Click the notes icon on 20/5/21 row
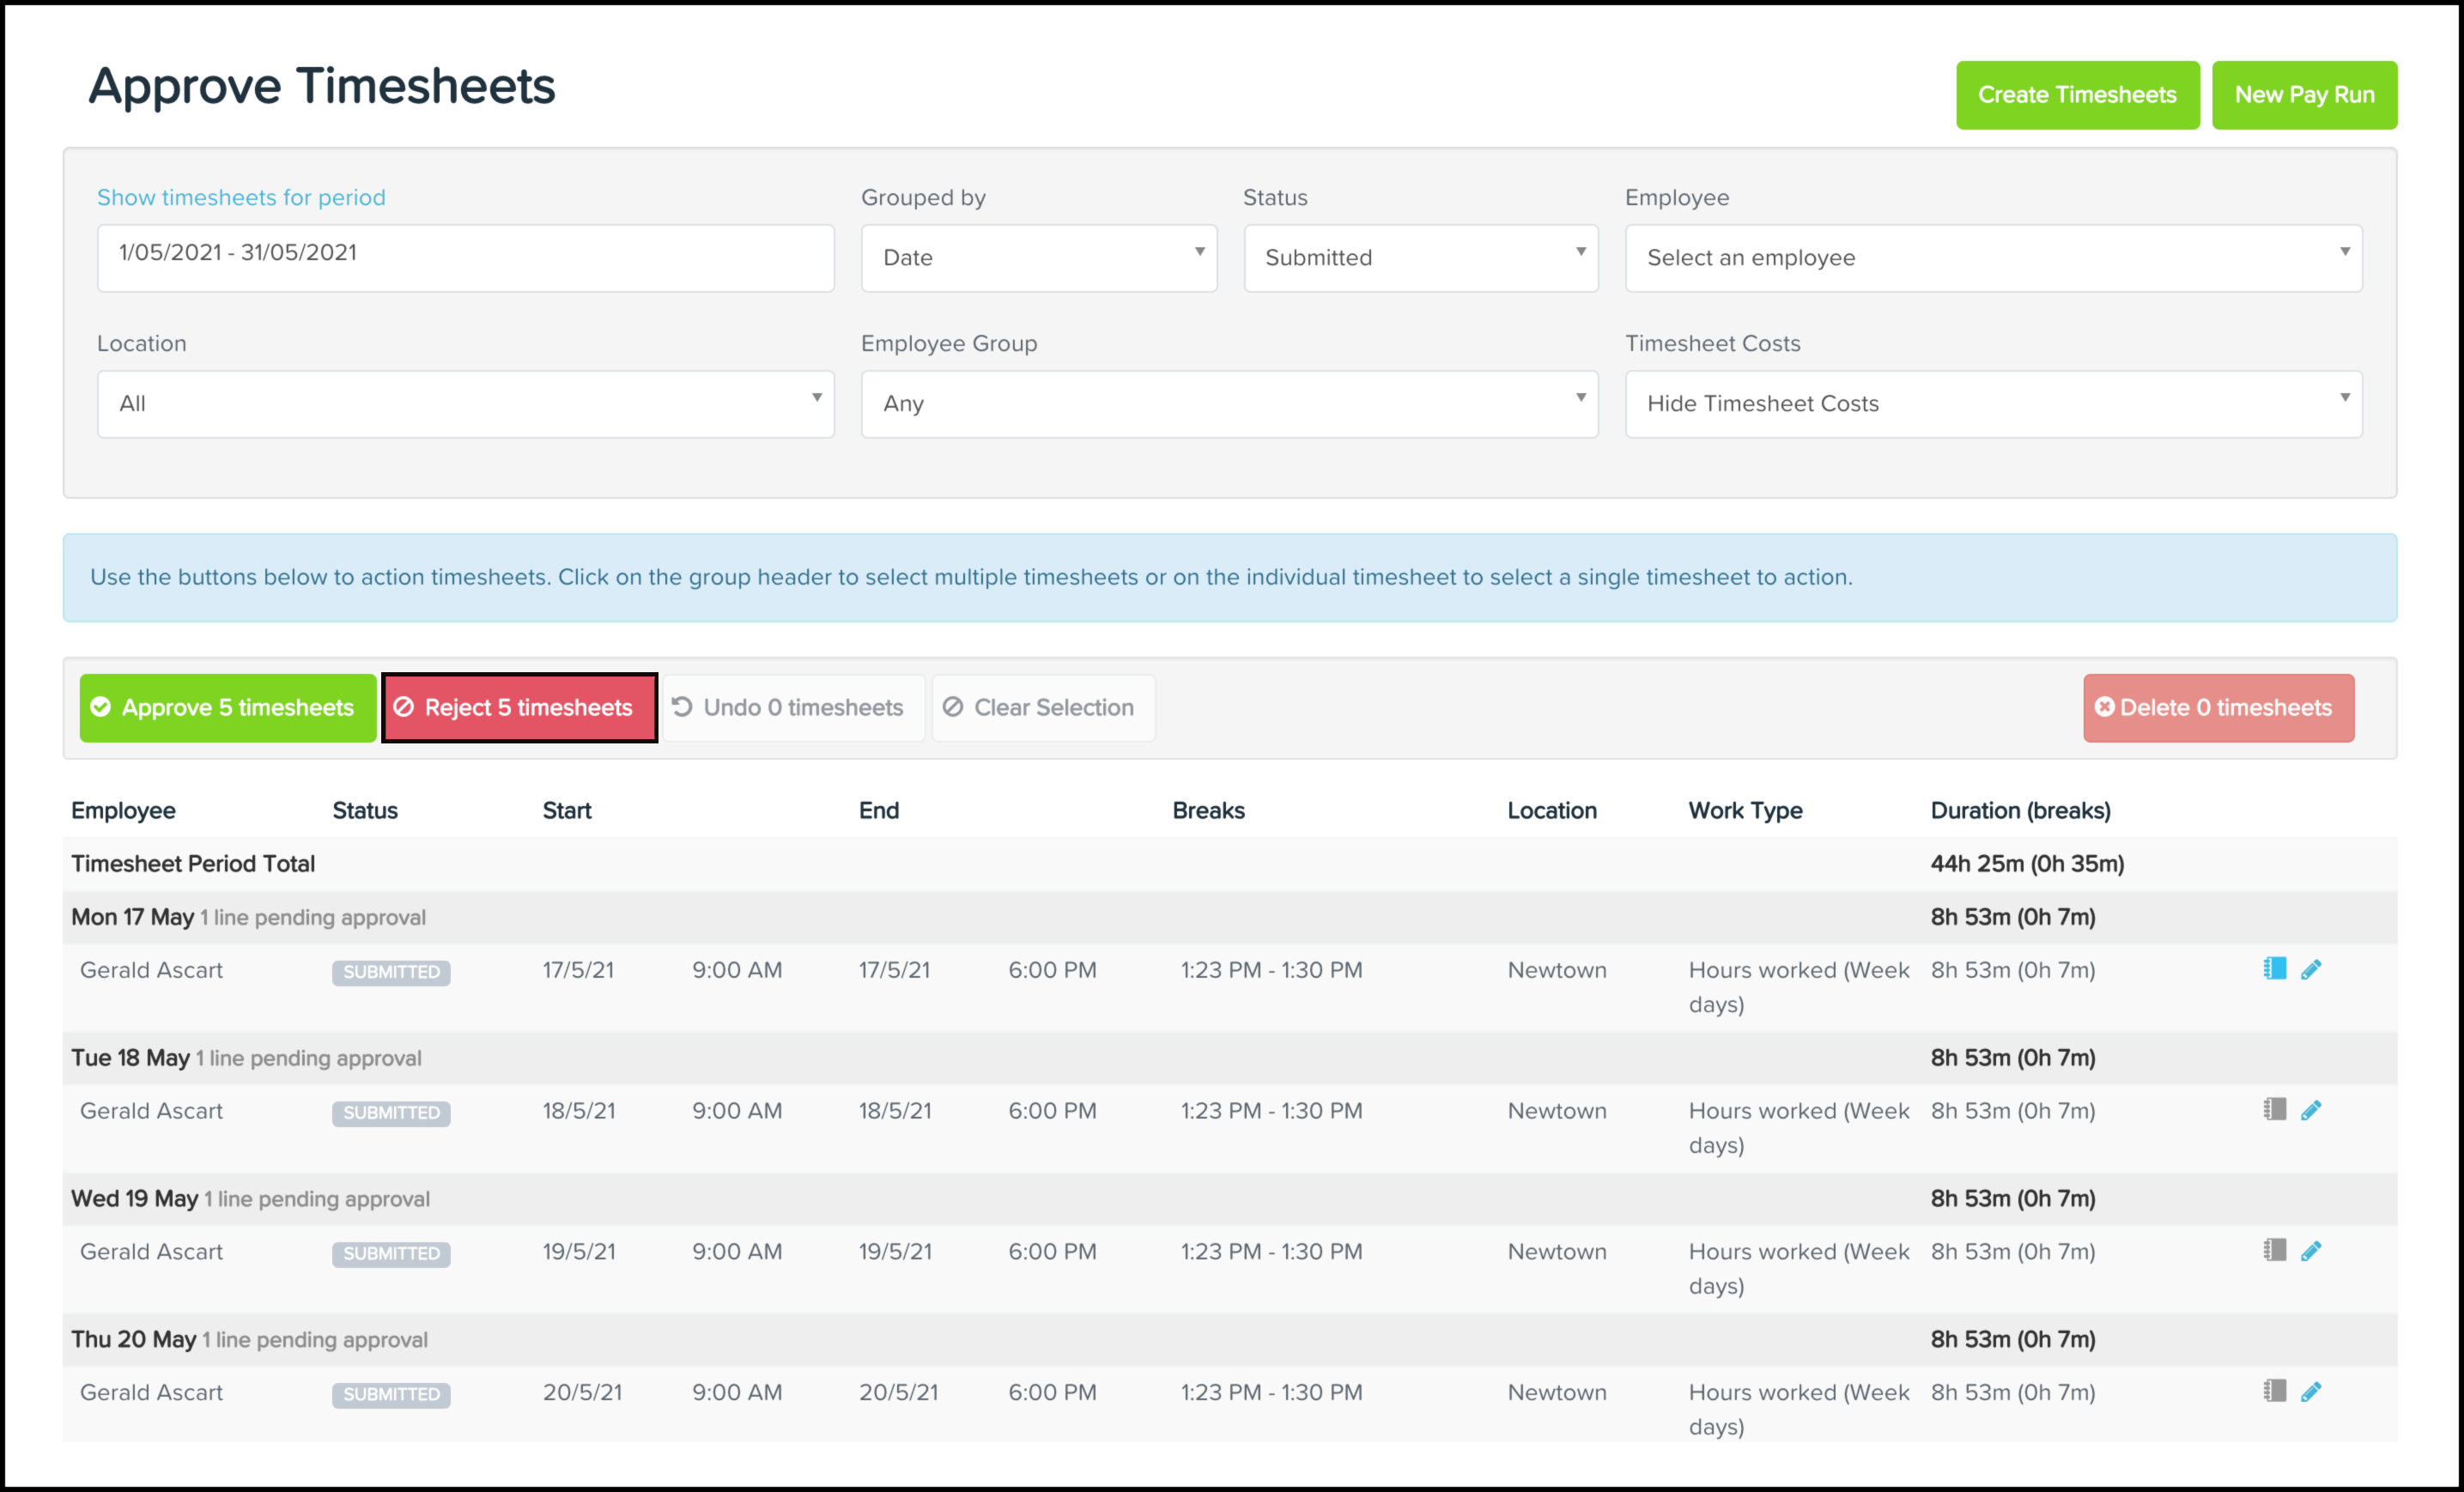This screenshot has width=2464, height=1492. click(x=2274, y=1392)
